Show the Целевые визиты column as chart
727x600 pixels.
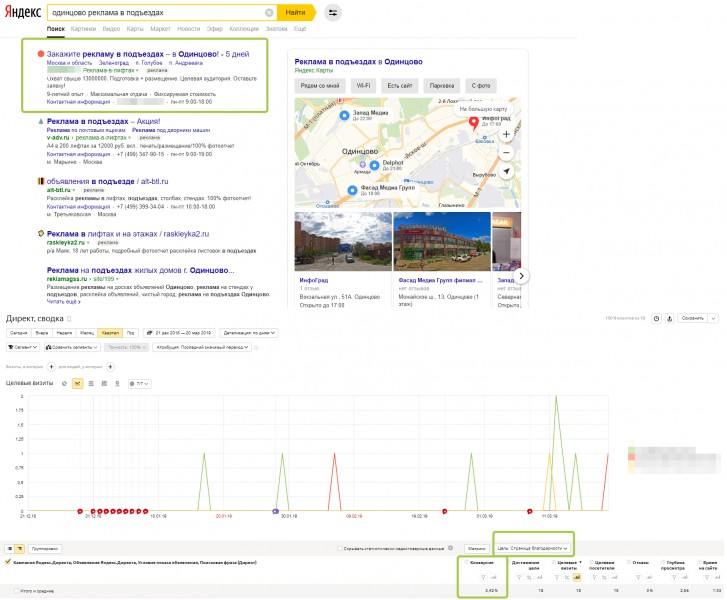pyautogui.click(x=577, y=577)
